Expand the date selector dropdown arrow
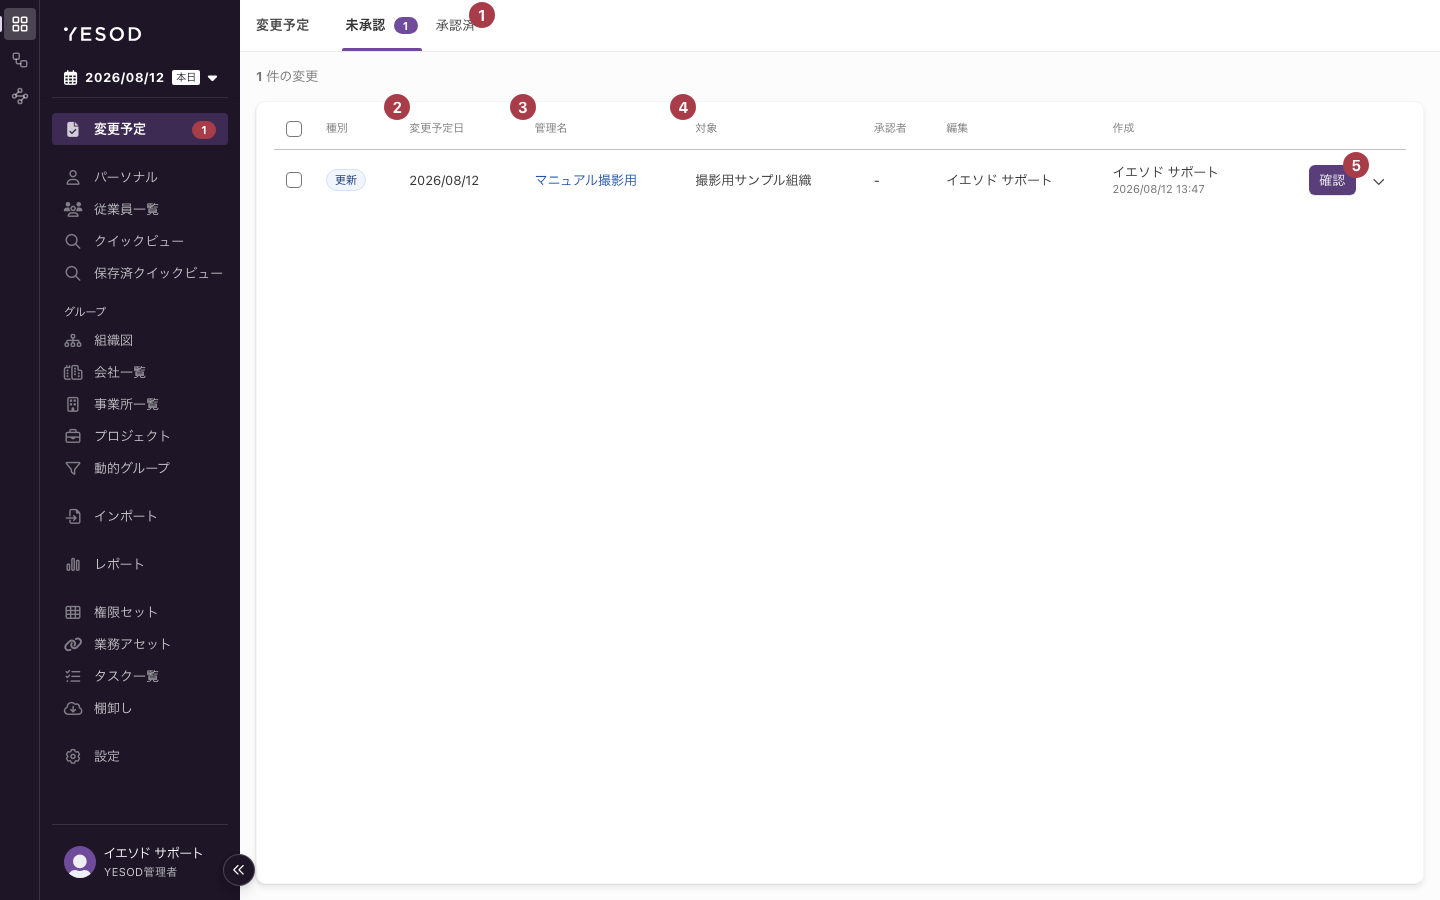This screenshot has width=1440, height=900. coord(212,78)
